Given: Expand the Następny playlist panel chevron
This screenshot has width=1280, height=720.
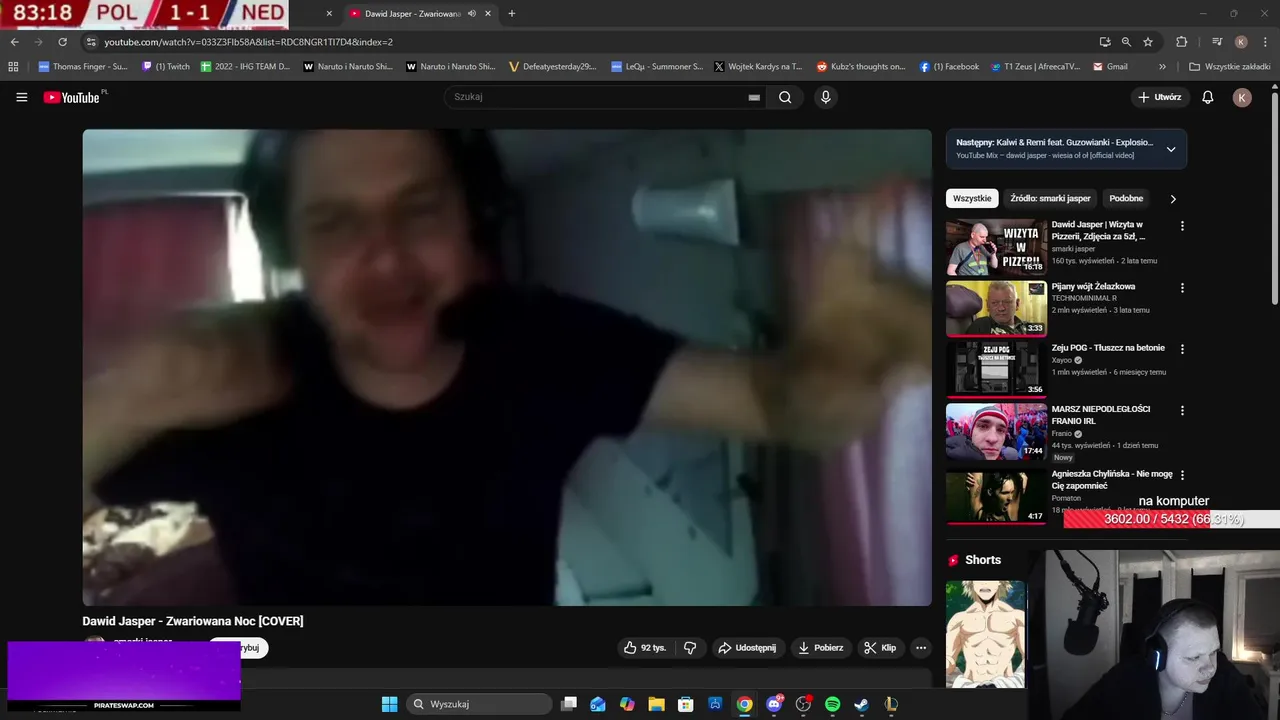Looking at the screenshot, I should point(1171,149).
